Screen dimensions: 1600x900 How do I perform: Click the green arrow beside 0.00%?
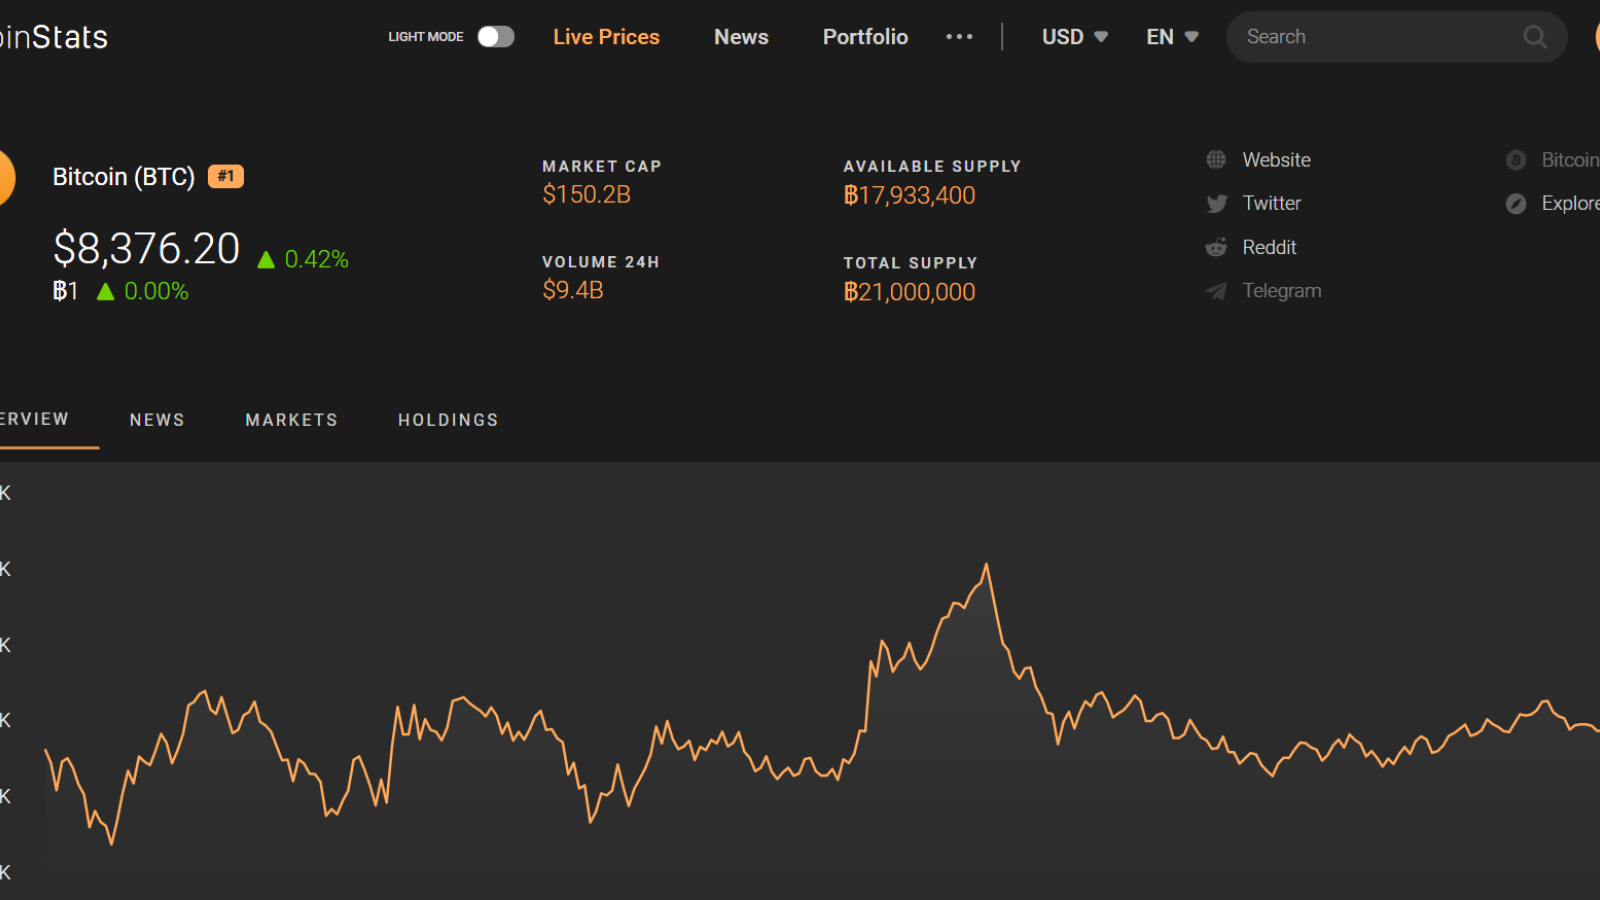tap(105, 292)
